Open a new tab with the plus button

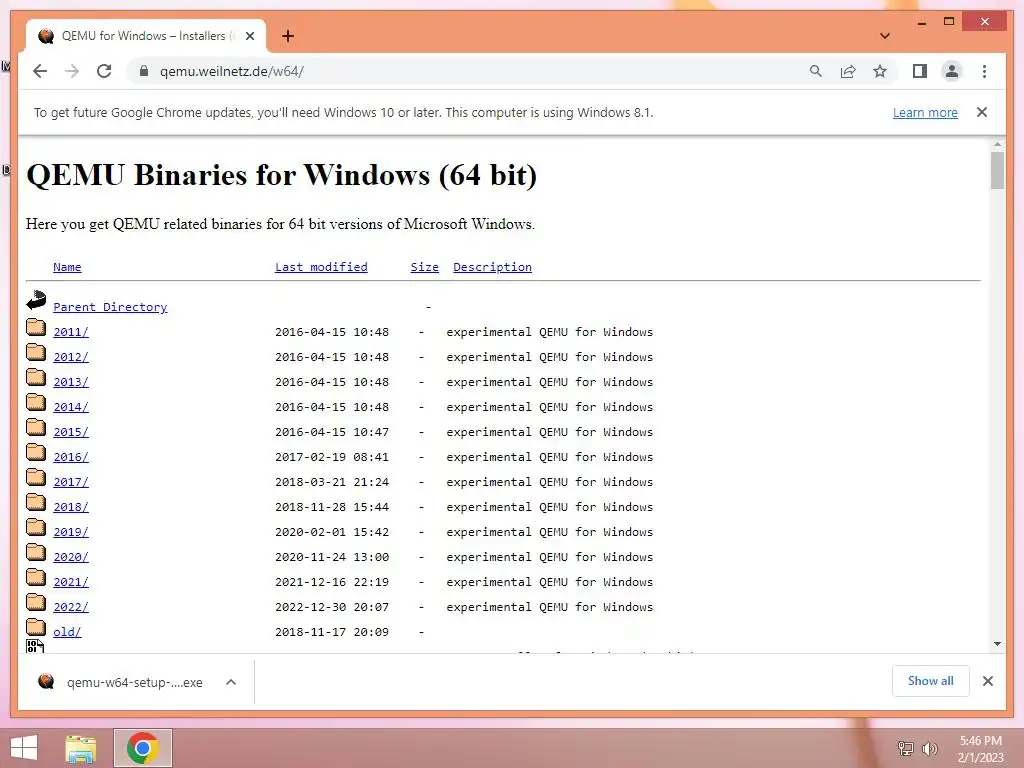pyautogui.click(x=288, y=36)
